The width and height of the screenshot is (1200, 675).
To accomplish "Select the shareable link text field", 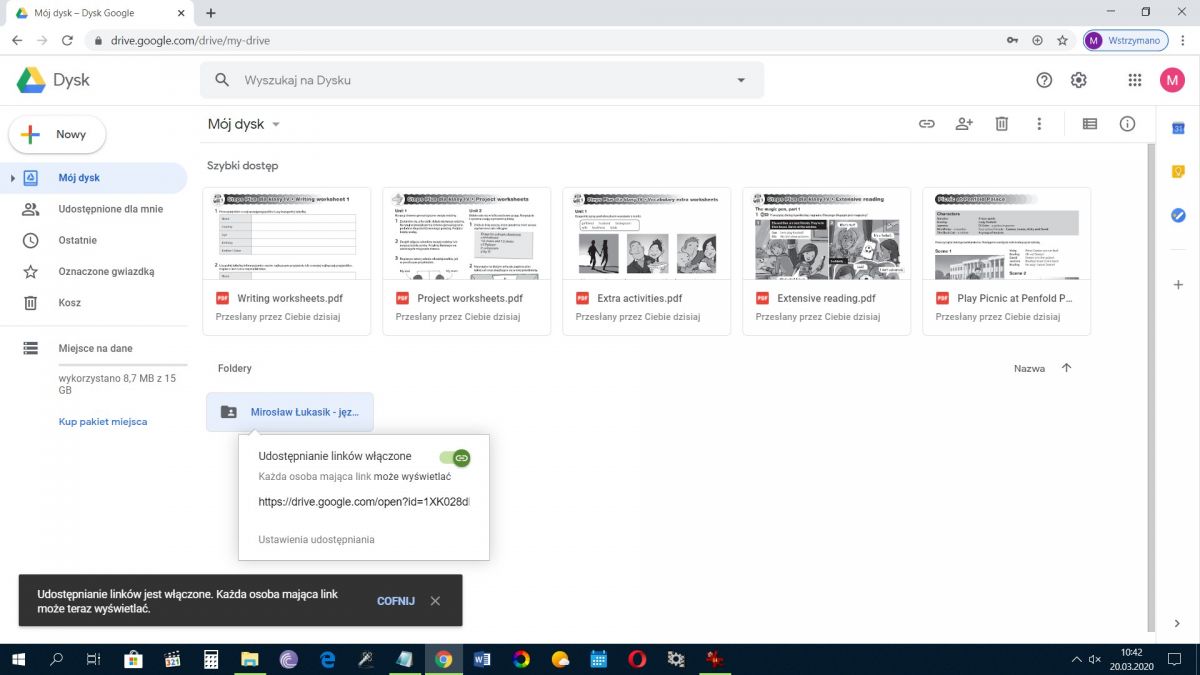I will [x=364, y=501].
